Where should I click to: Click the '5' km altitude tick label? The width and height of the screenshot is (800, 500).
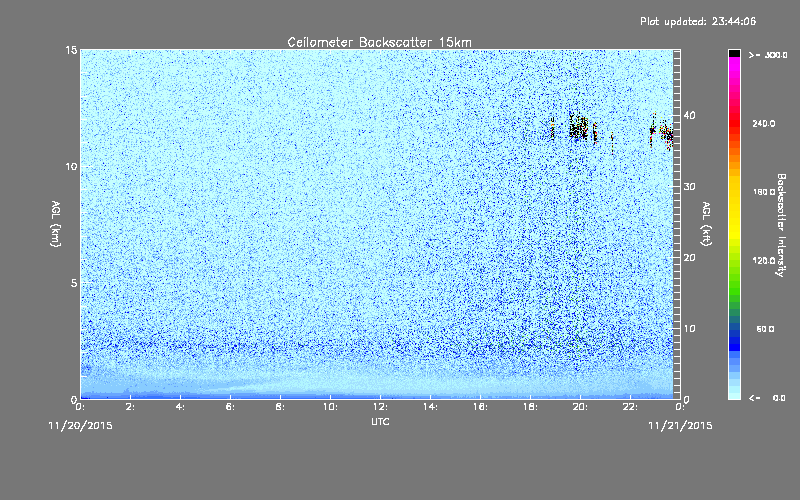click(x=74, y=283)
